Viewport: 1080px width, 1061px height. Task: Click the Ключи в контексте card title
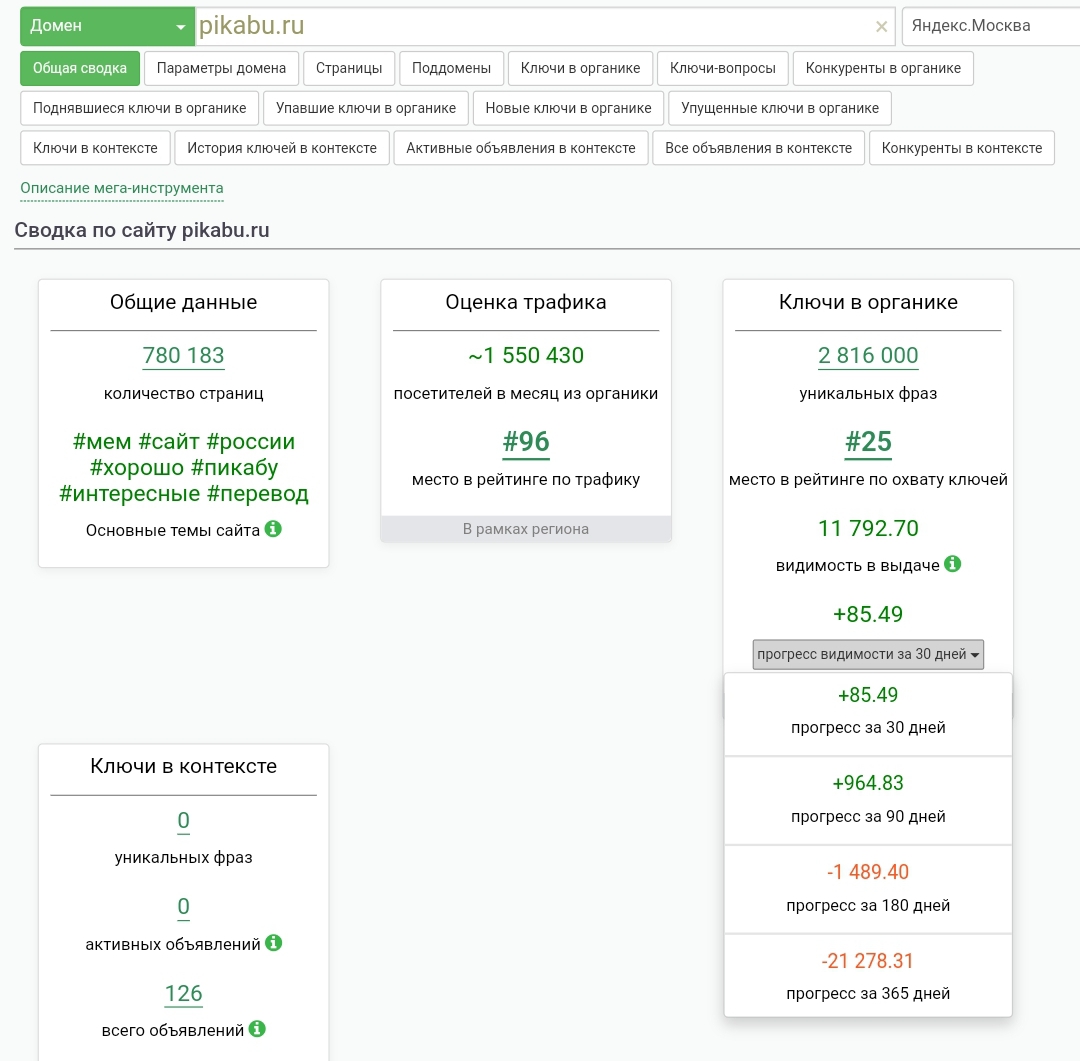coord(183,766)
